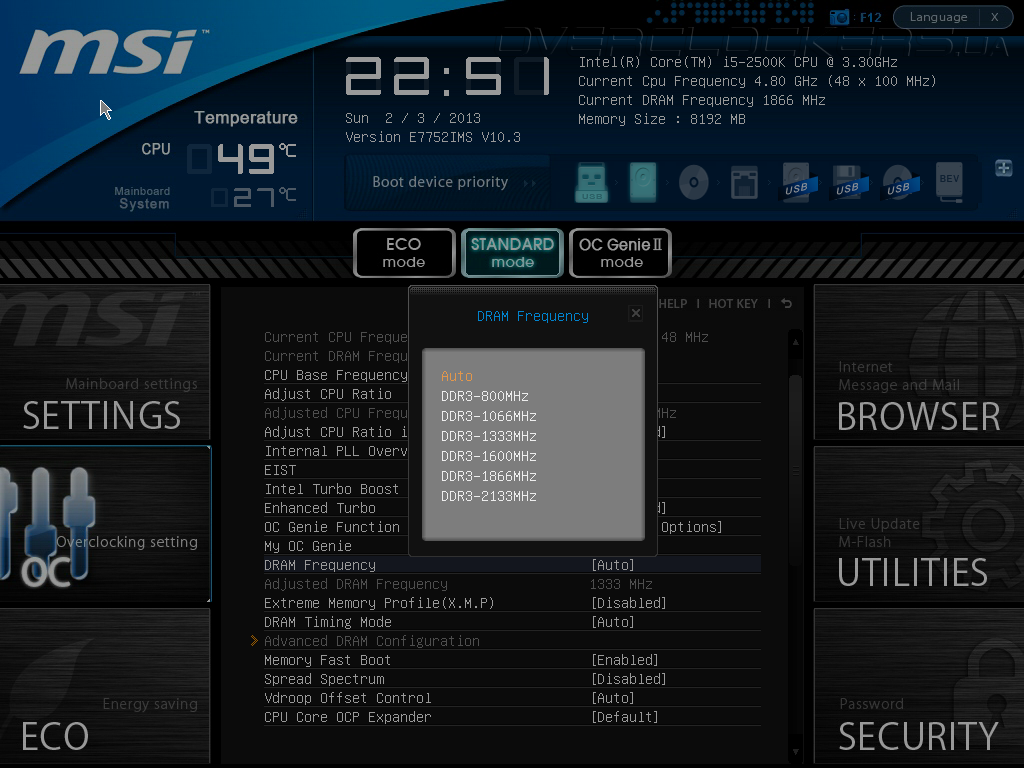Click the F12 screenshot camera icon
Screen dimensions: 1024x768
point(839,17)
